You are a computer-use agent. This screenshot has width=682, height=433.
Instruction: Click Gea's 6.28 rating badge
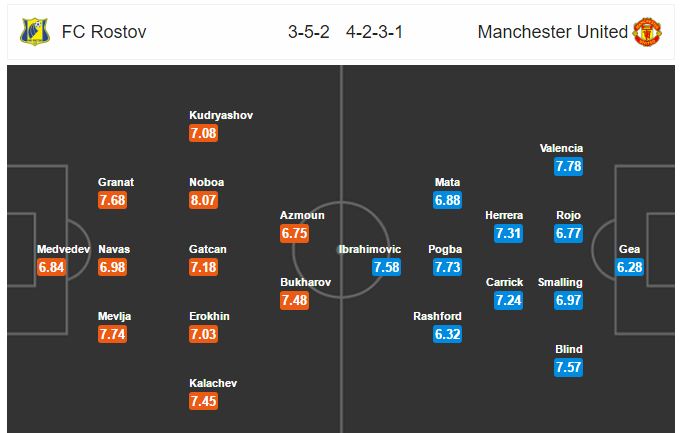tap(630, 267)
